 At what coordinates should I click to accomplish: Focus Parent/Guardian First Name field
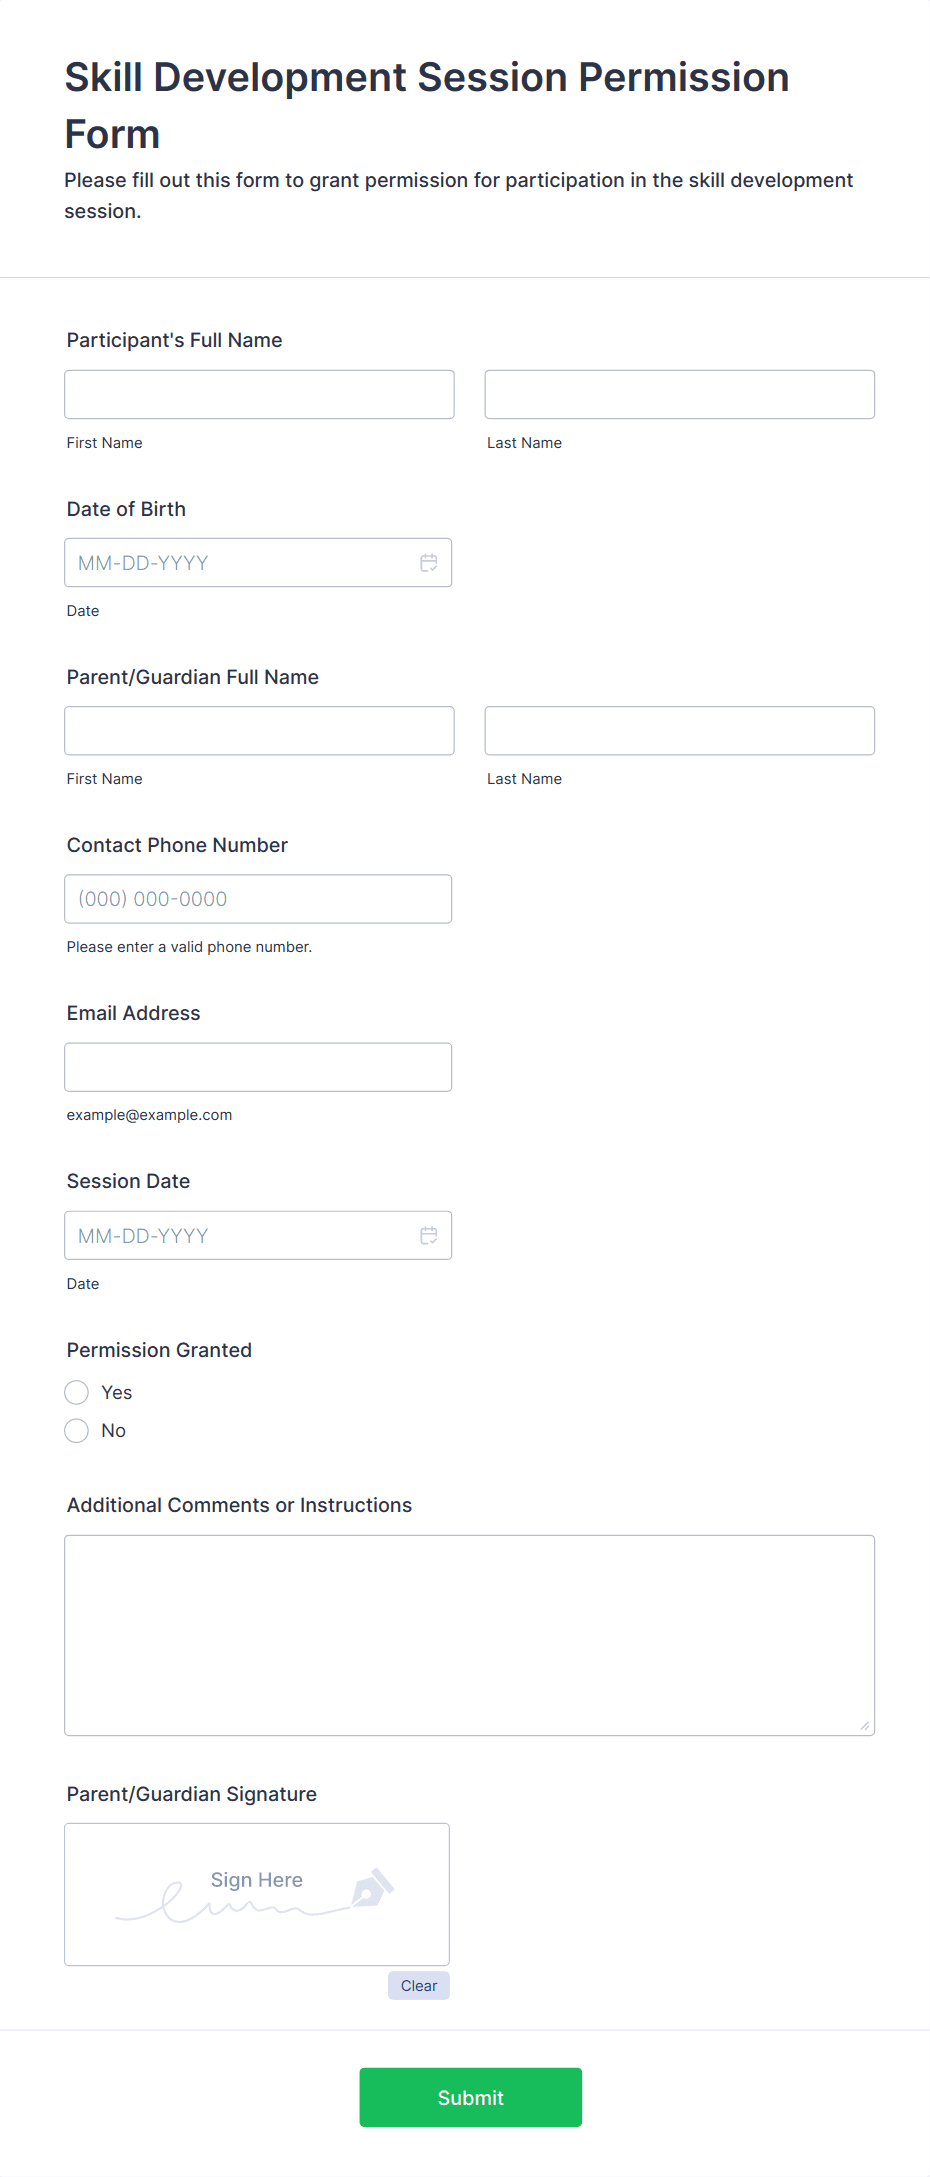(x=259, y=731)
